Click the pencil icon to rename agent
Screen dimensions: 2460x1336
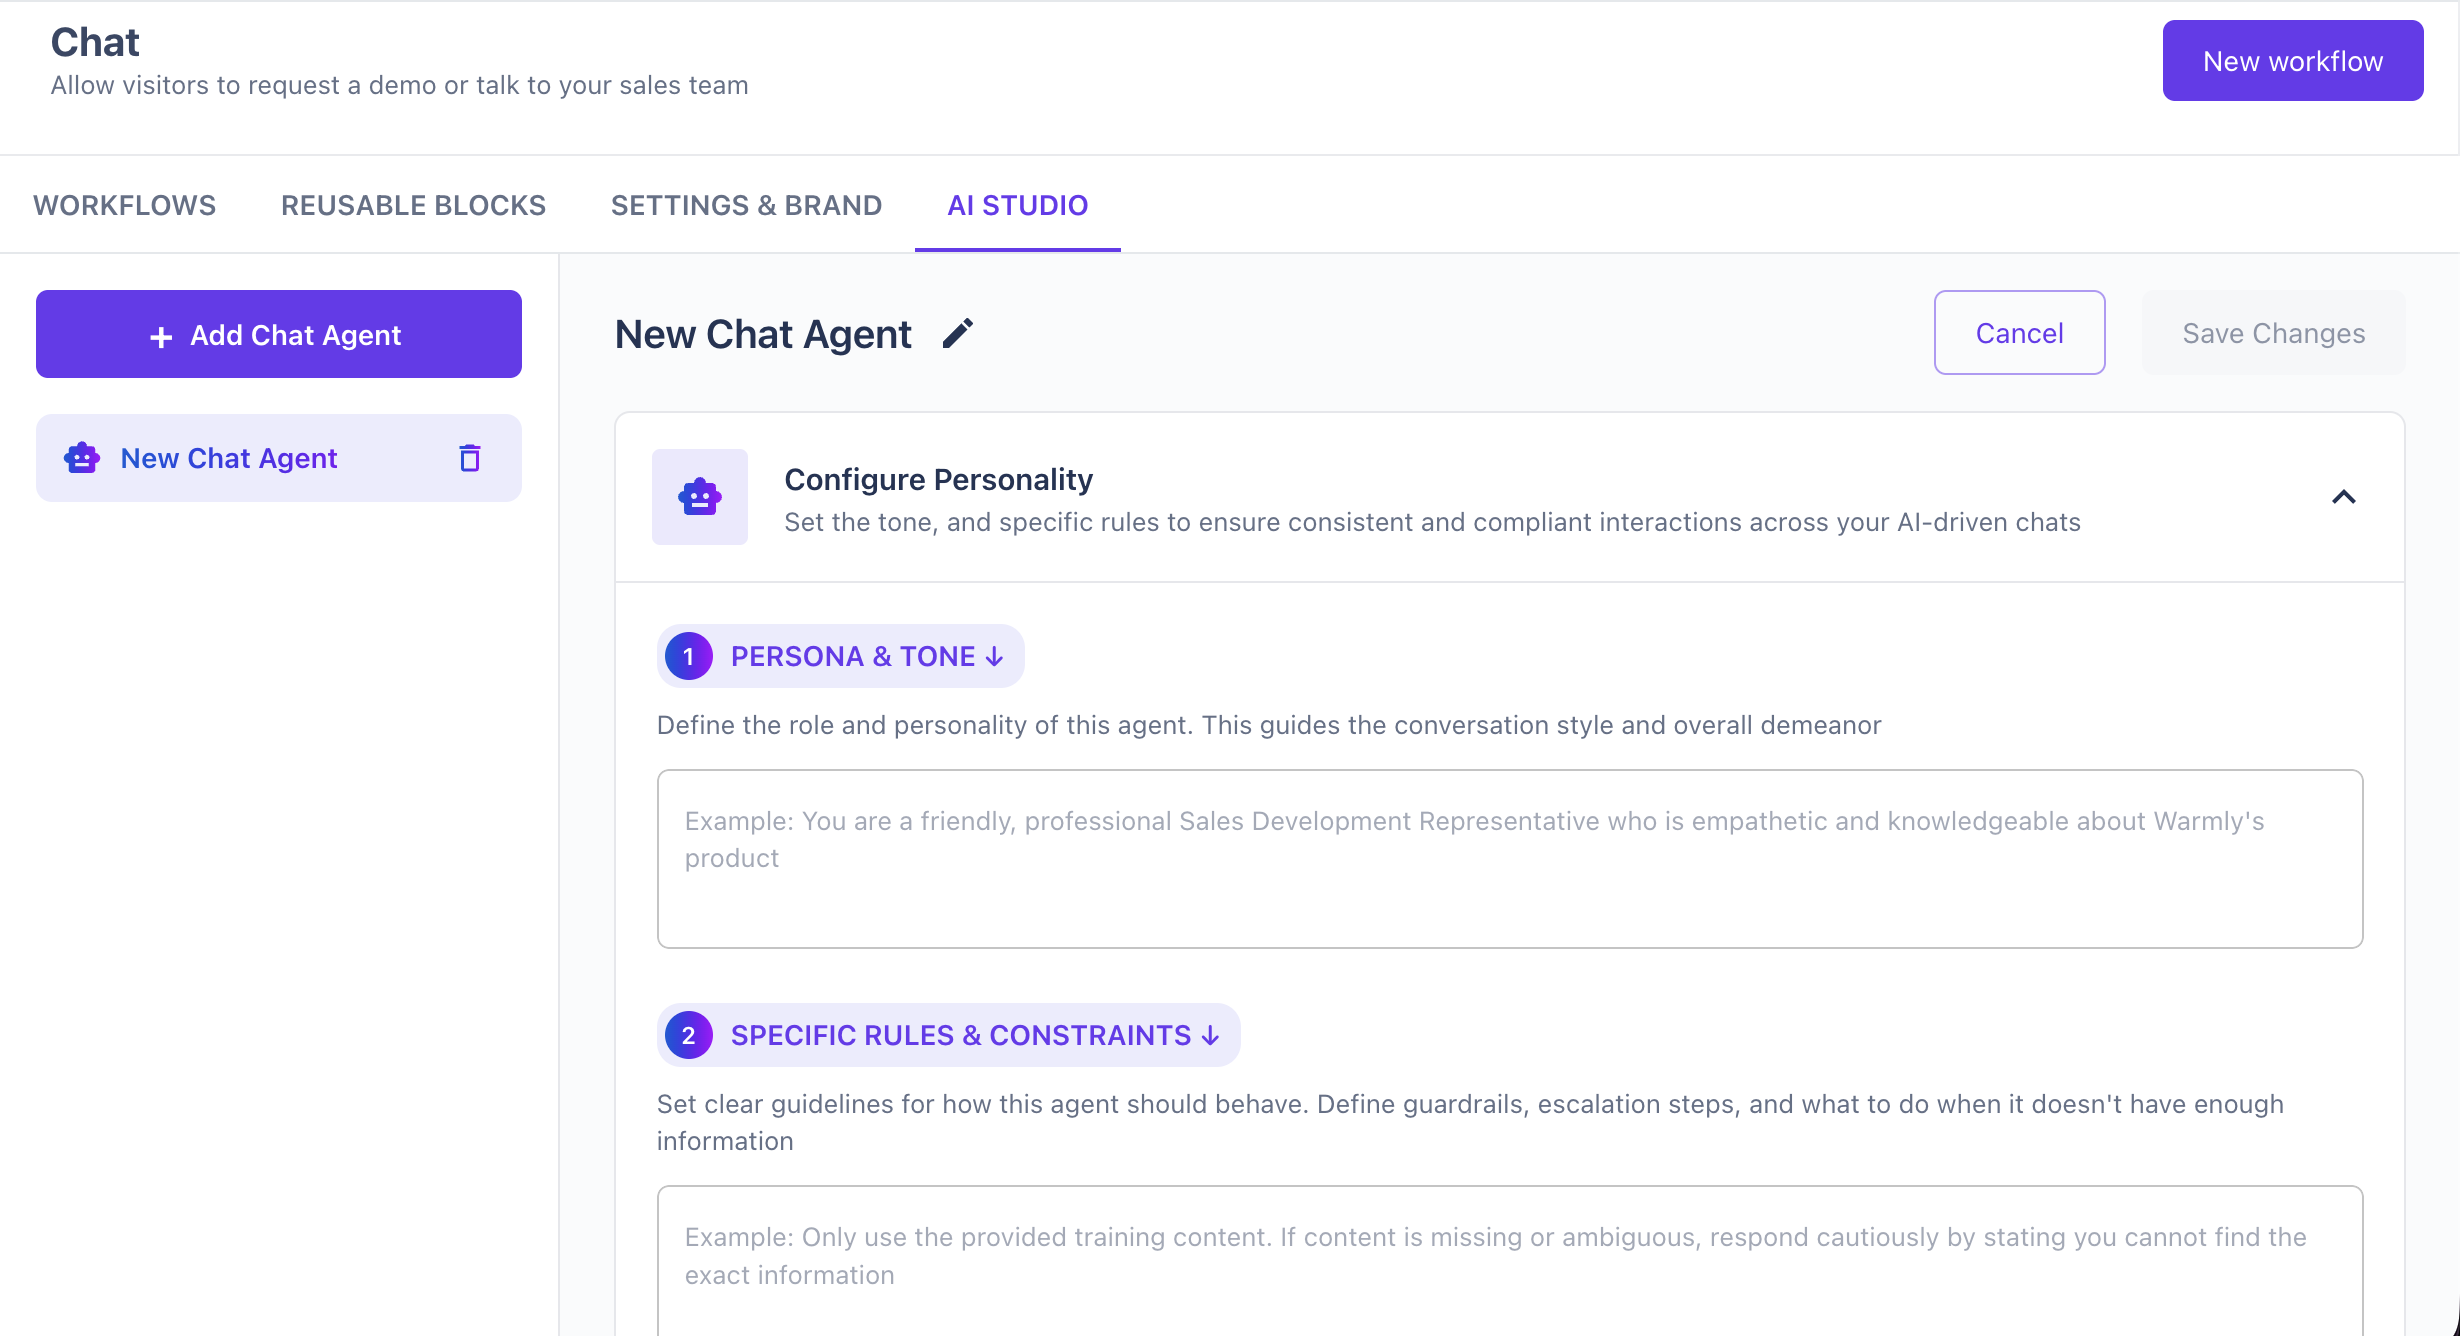tap(957, 334)
